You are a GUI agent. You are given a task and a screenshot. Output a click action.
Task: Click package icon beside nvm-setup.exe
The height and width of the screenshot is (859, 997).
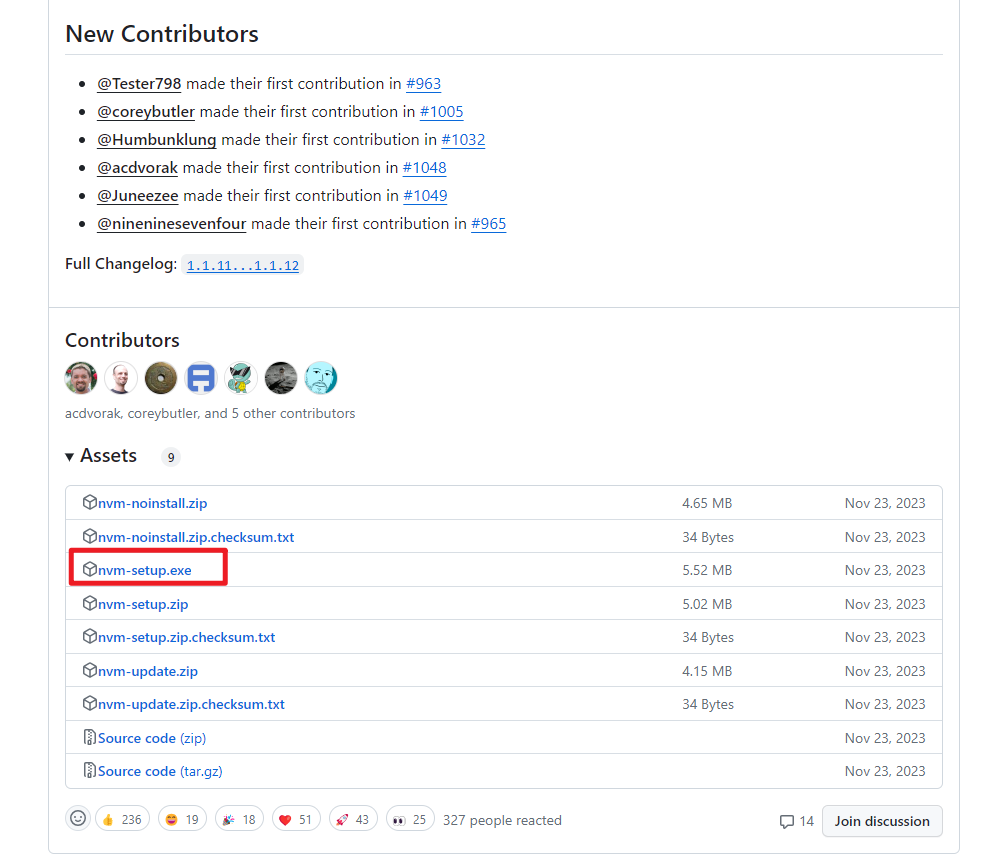tap(90, 569)
